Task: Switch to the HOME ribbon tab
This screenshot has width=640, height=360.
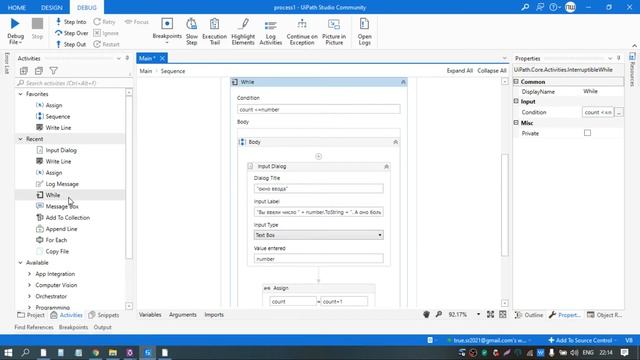Action: pyautogui.click(x=17, y=7)
